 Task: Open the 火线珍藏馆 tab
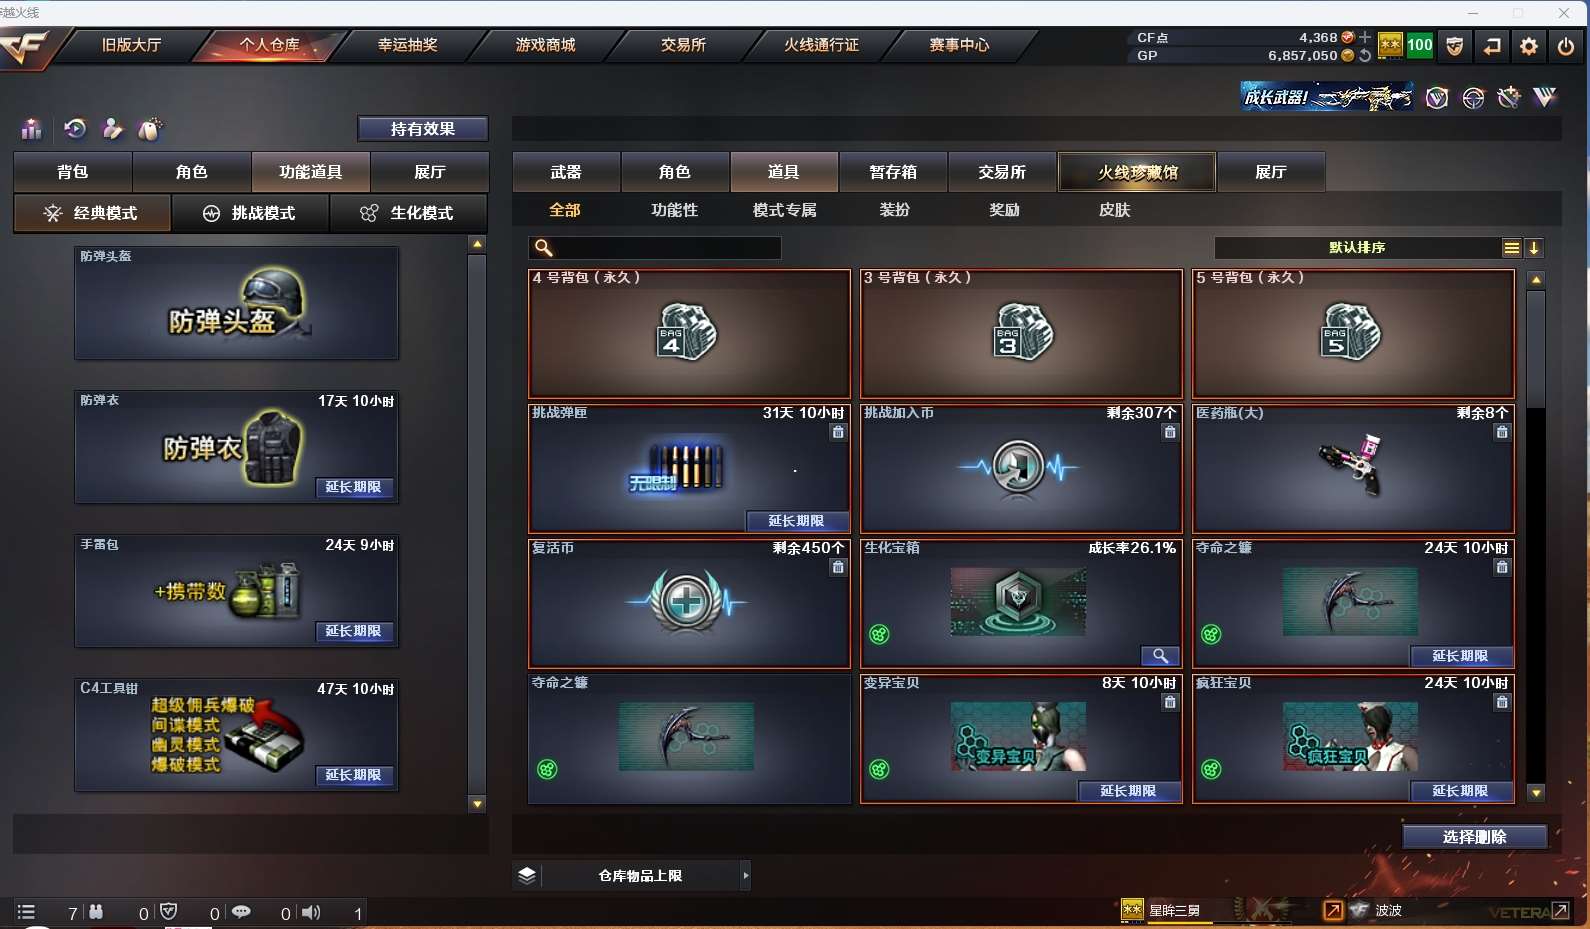[x=1137, y=172]
